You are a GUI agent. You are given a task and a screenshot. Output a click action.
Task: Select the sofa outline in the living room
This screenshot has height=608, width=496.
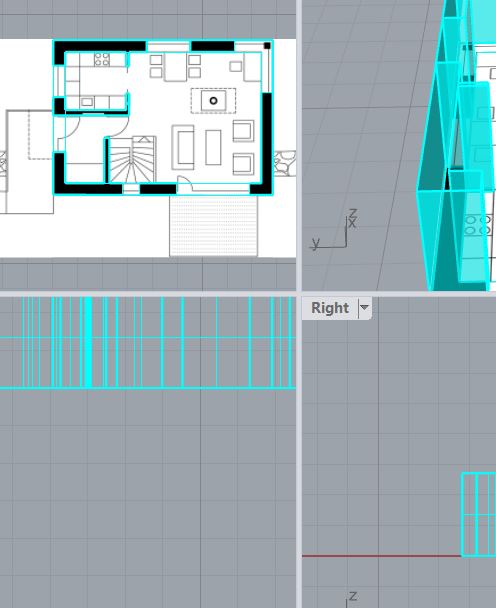183,147
